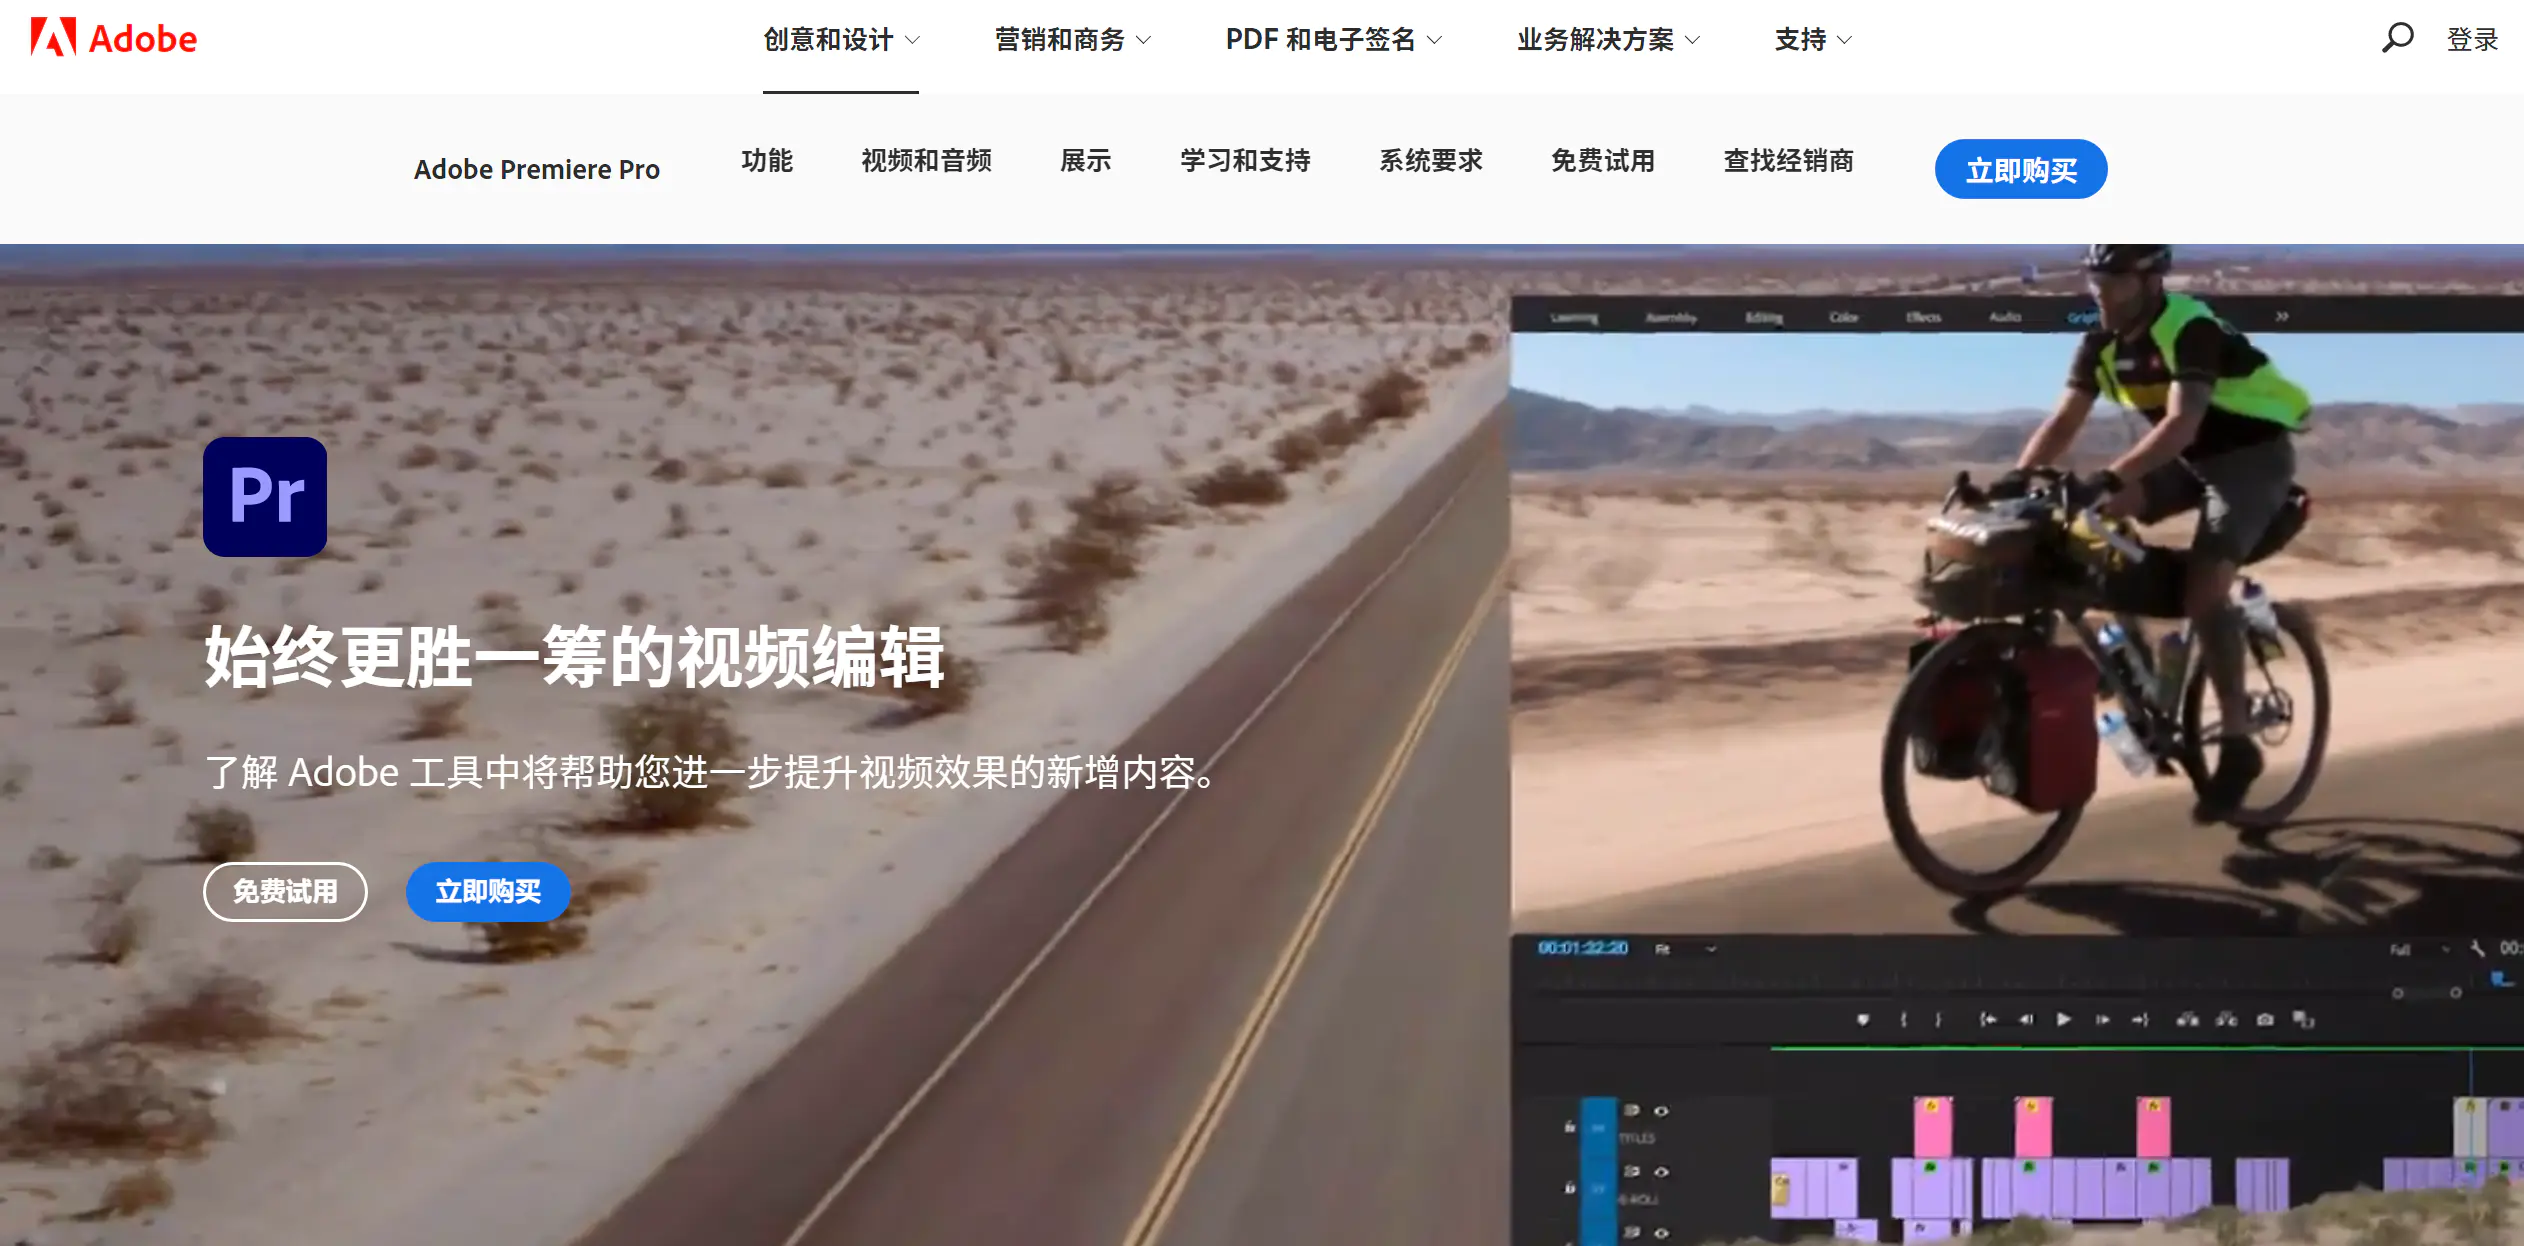The image size is (2524, 1246).
Task: Switch to the Learning workspace tab
Action: 1573,318
